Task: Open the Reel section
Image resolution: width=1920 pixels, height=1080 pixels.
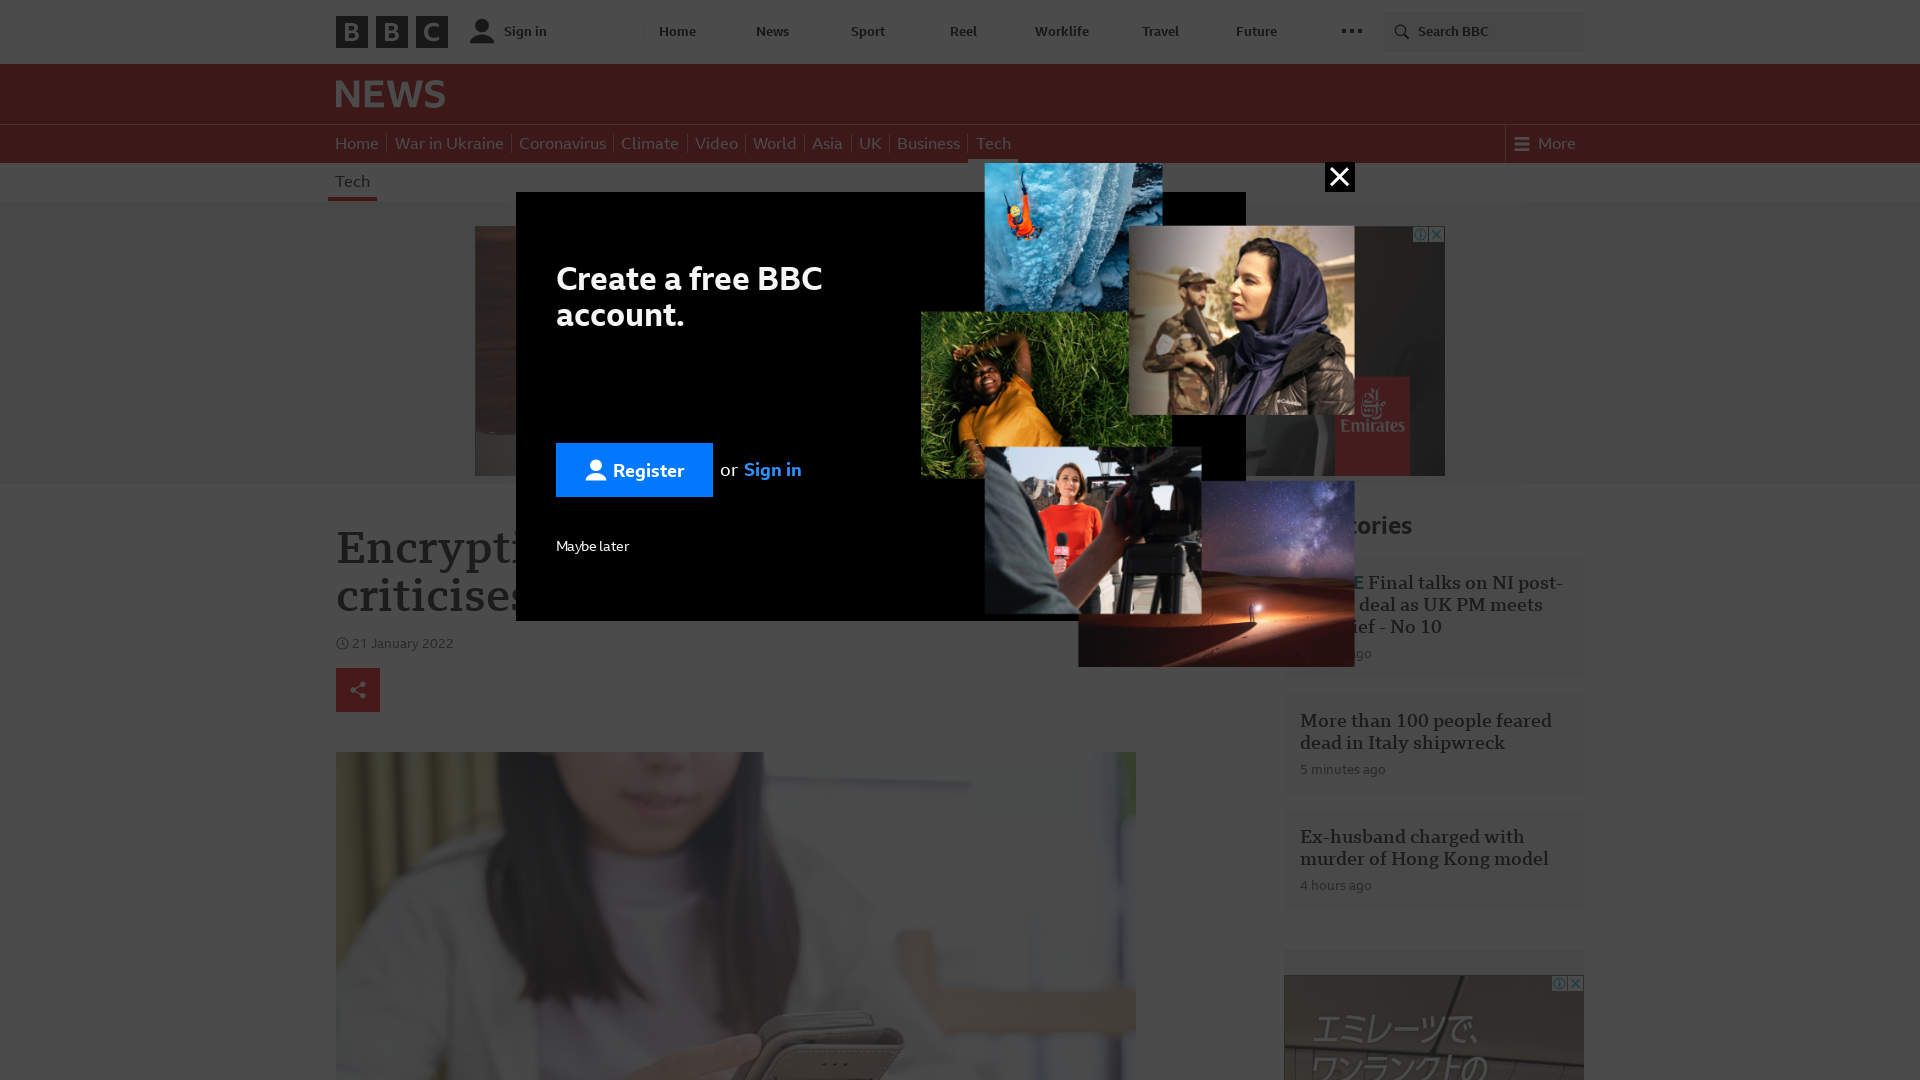Action: tap(963, 32)
